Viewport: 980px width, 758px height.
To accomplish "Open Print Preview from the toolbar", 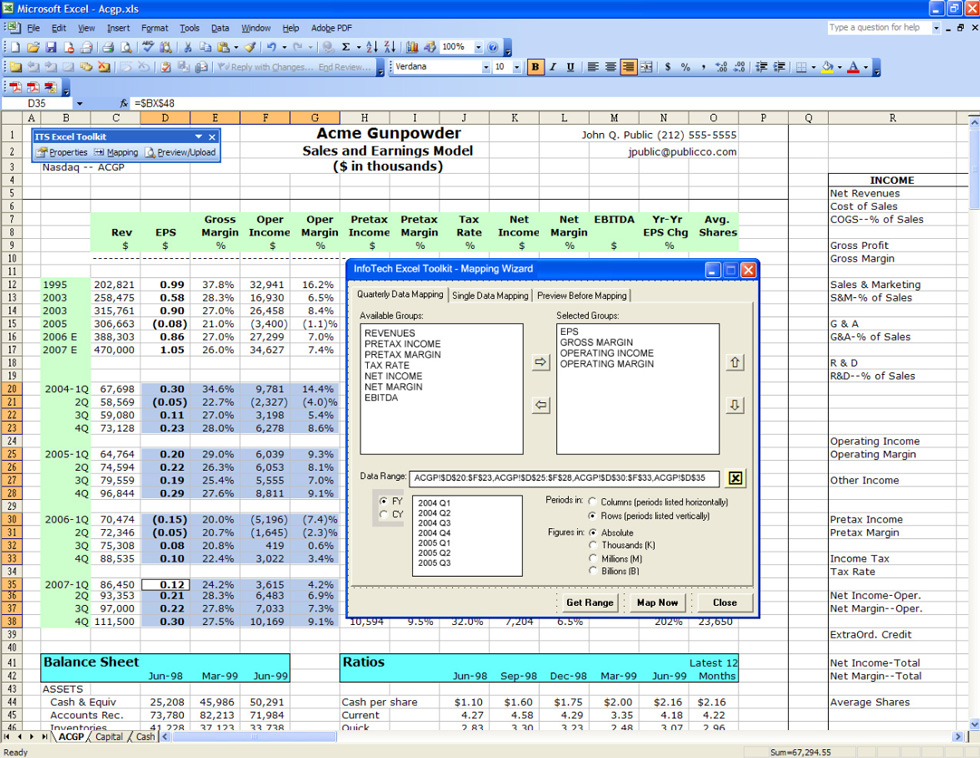I will [126, 47].
